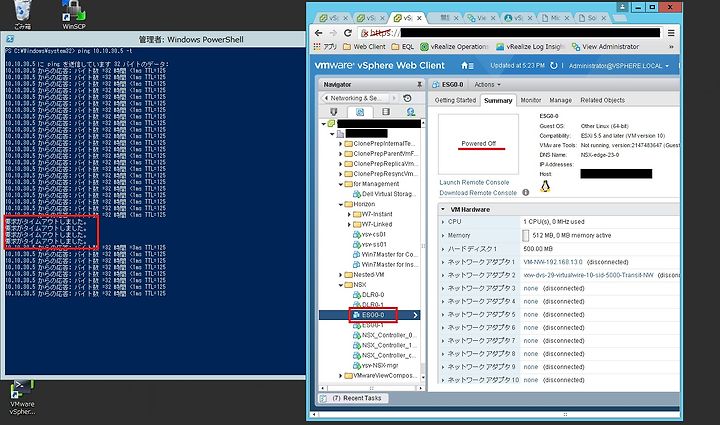Open the Chrome hamburger menu
Viewport: 720px width, 425px height.
[x=671, y=33]
